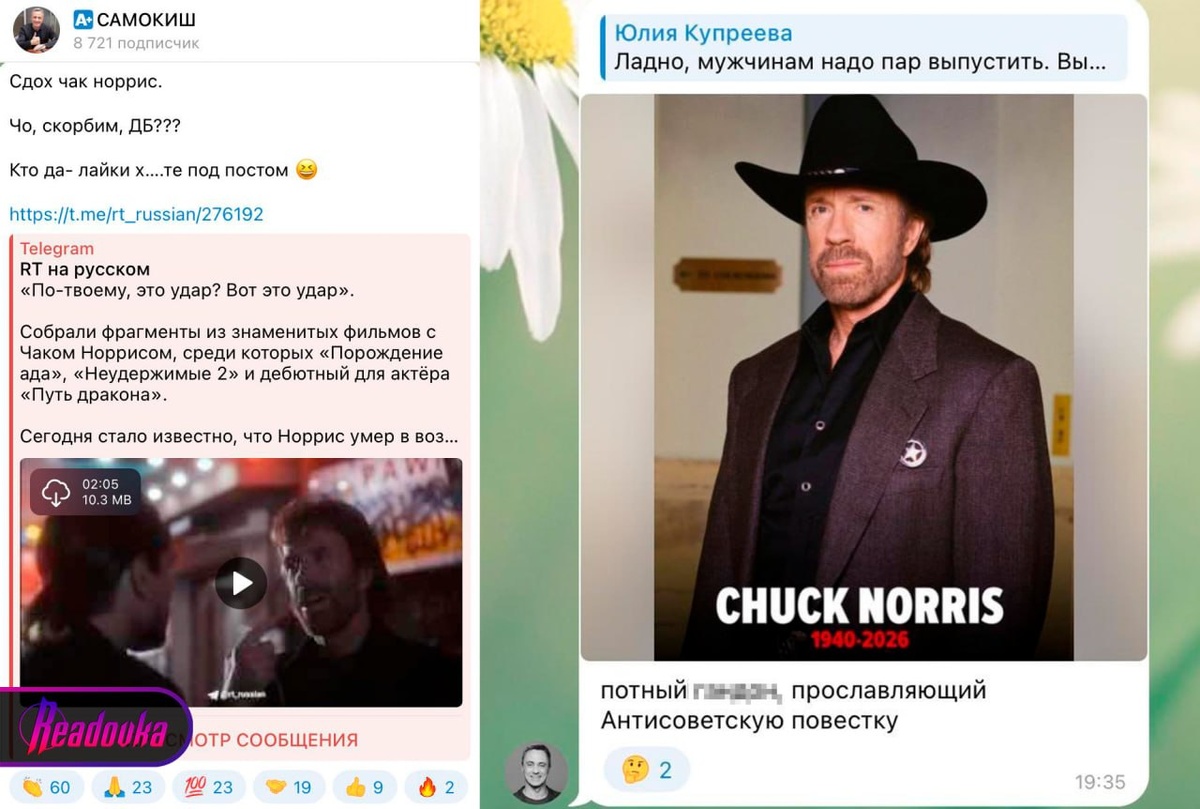Add the thumbs up reaction (9)
Screen dimensions: 1200x809
(364, 787)
